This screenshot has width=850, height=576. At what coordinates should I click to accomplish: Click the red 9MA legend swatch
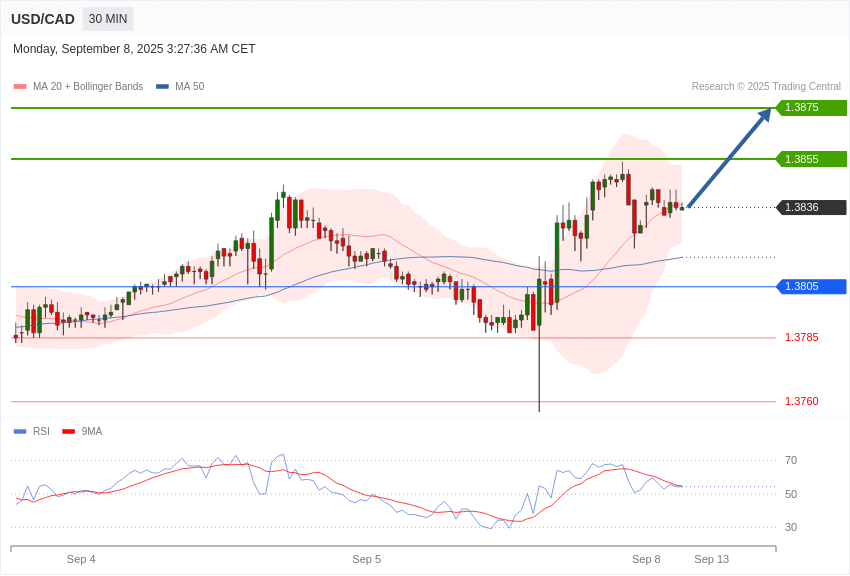pos(68,432)
